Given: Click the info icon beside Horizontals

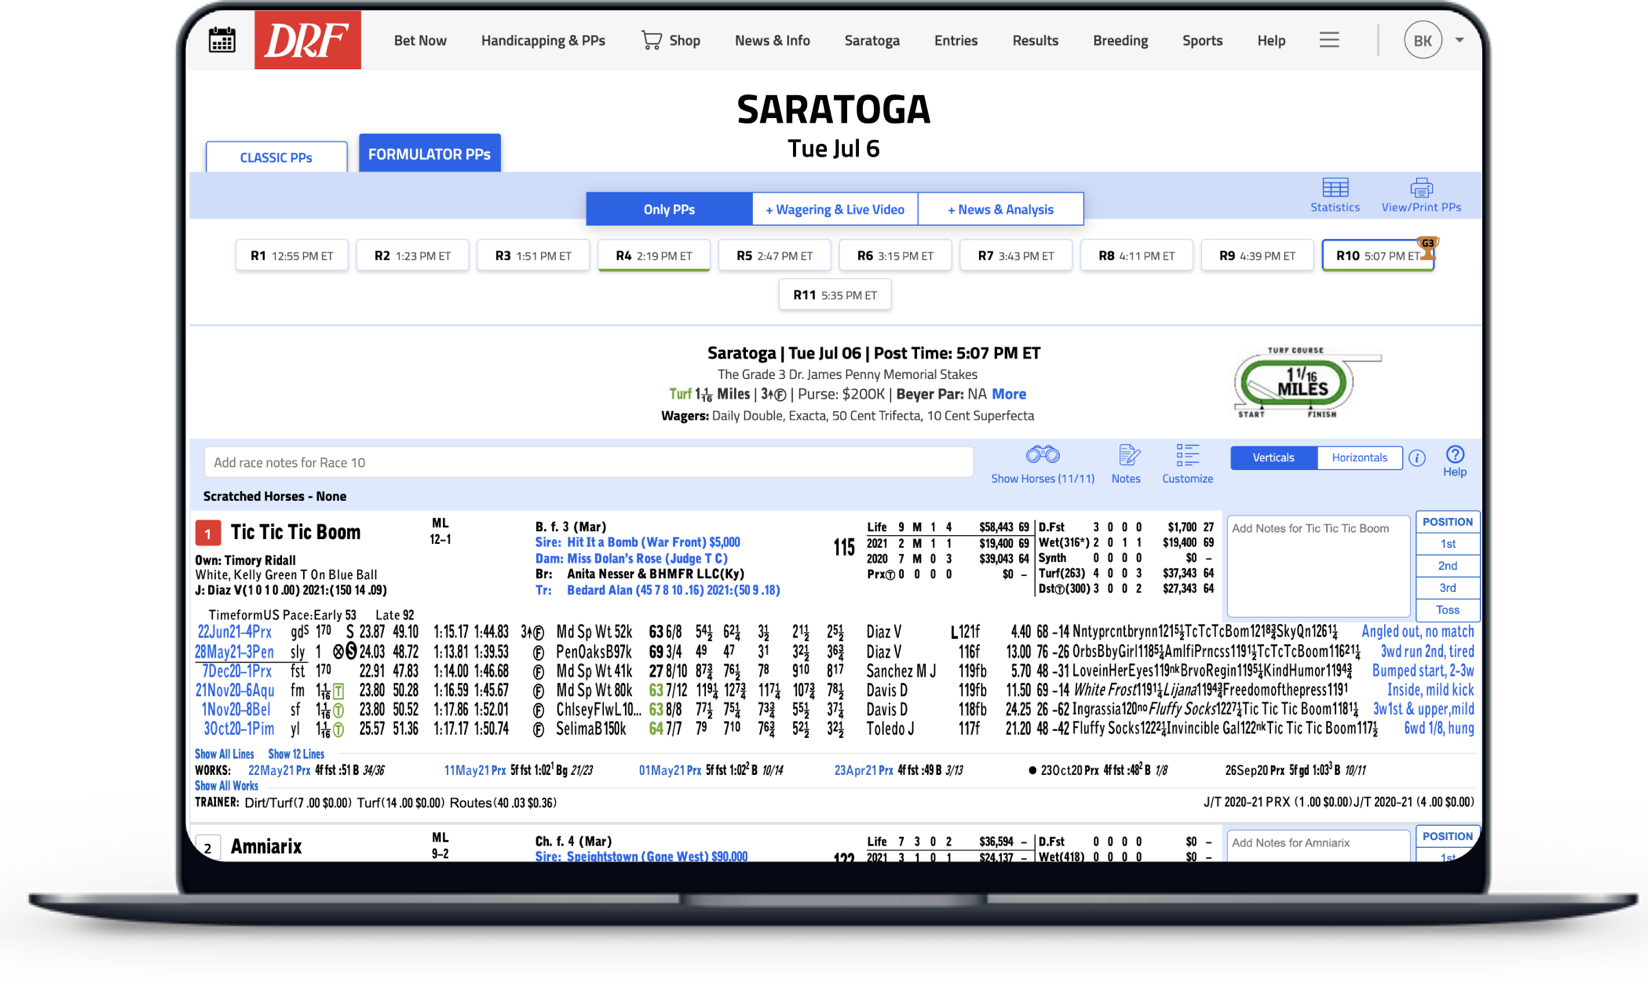Looking at the screenshot, I should tap(1417, 458).
